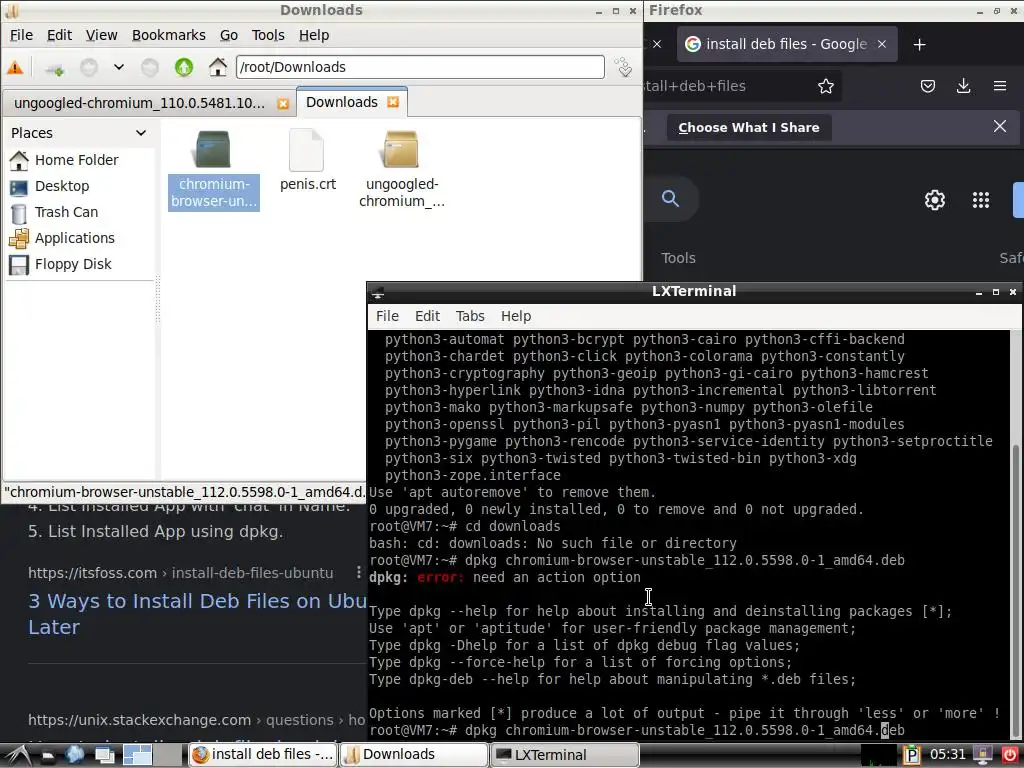This screenshot has width=1024, height=768.
Task: Click the new tab toolbar icon in file manager
Action: coord(55,67)
